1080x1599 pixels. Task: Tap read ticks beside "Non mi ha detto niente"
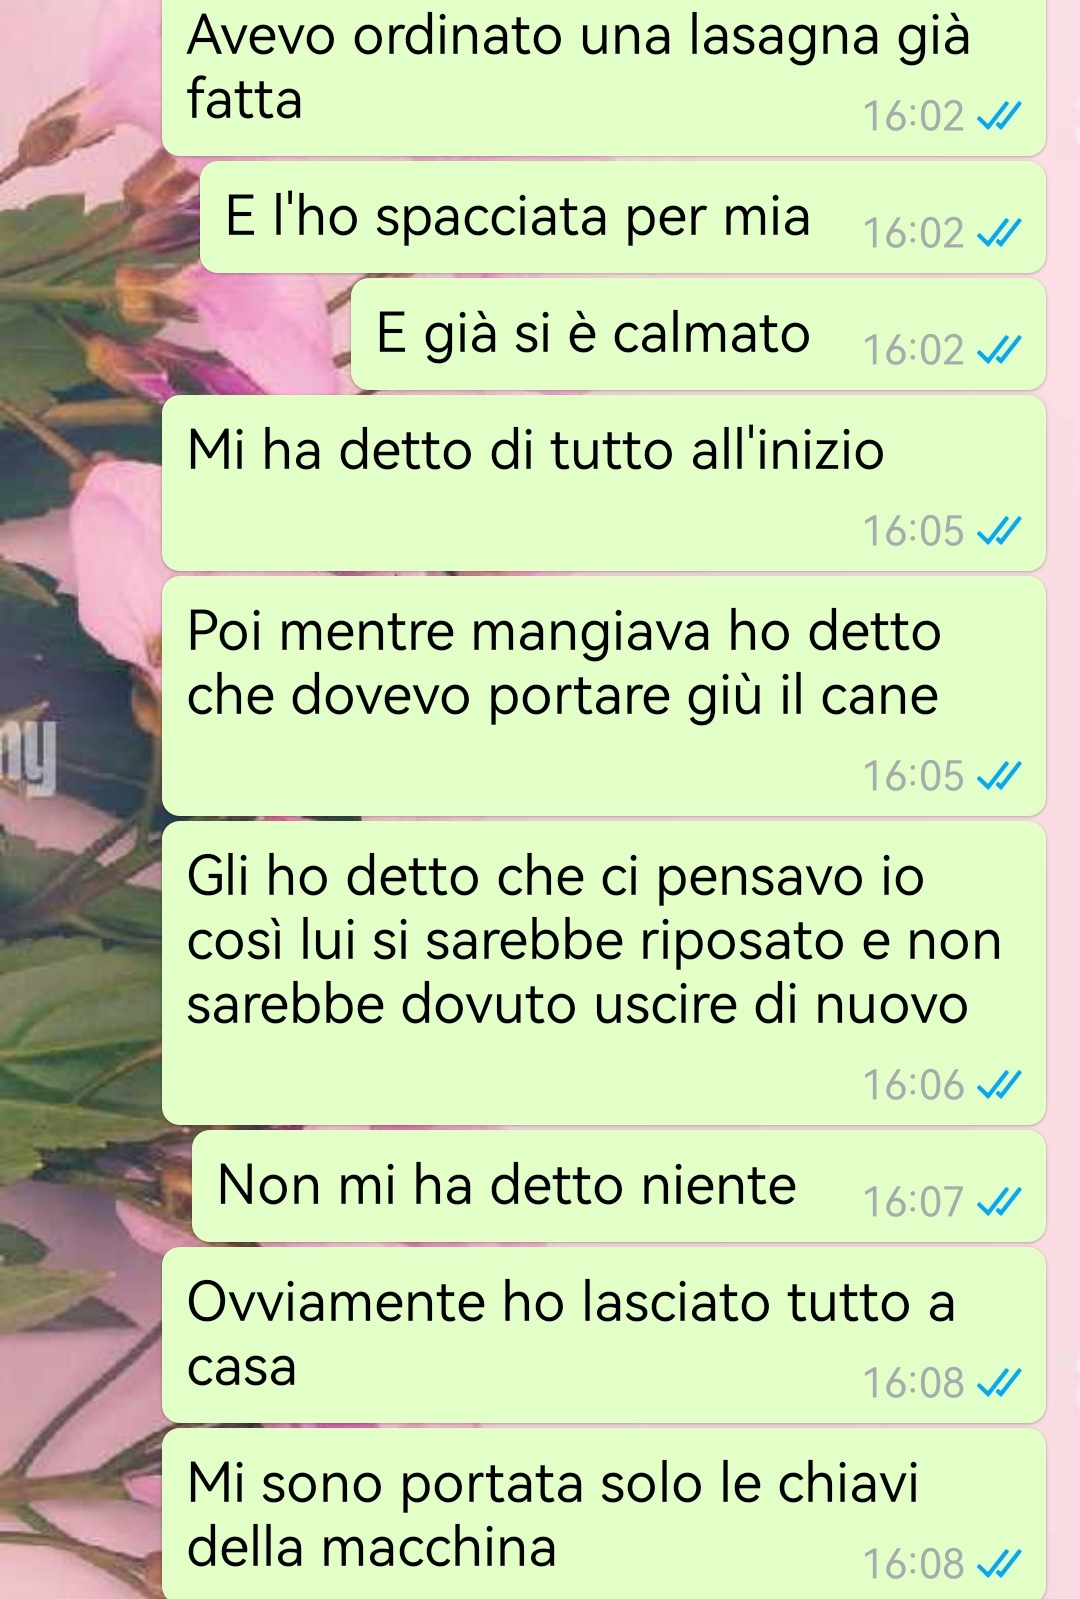pos(999,1202)
